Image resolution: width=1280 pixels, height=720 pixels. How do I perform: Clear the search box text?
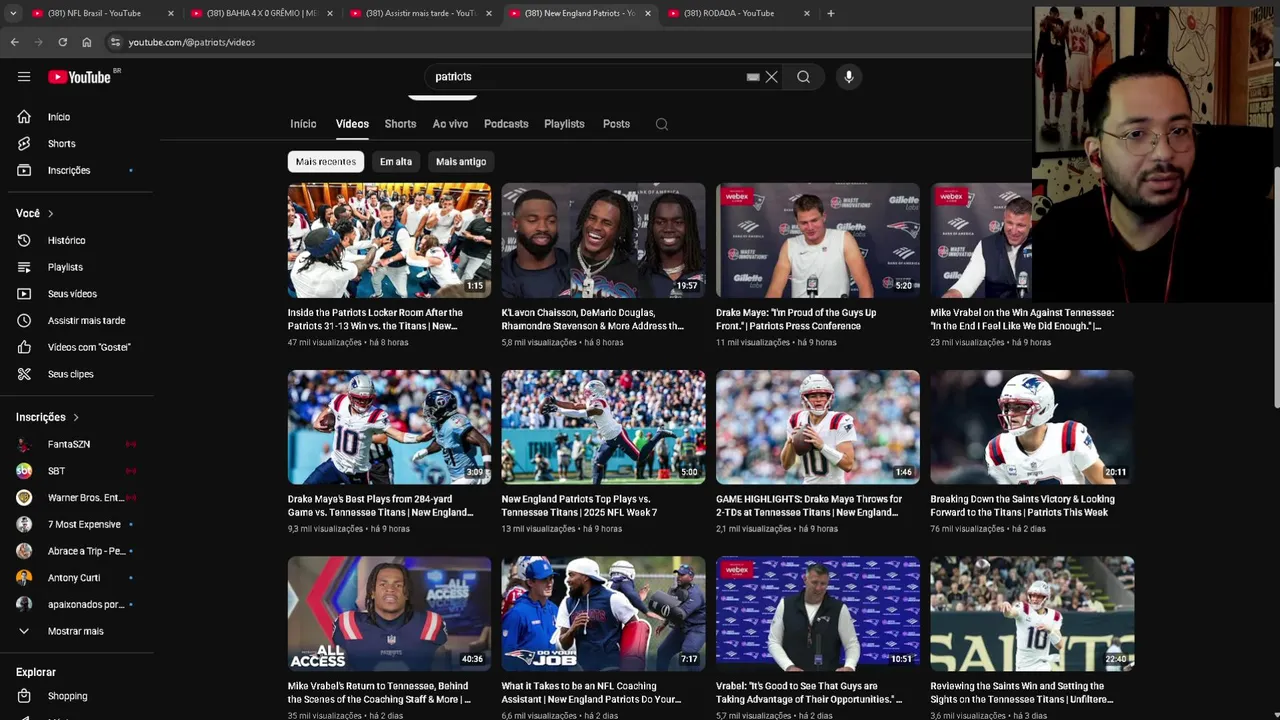click(771, 77)
